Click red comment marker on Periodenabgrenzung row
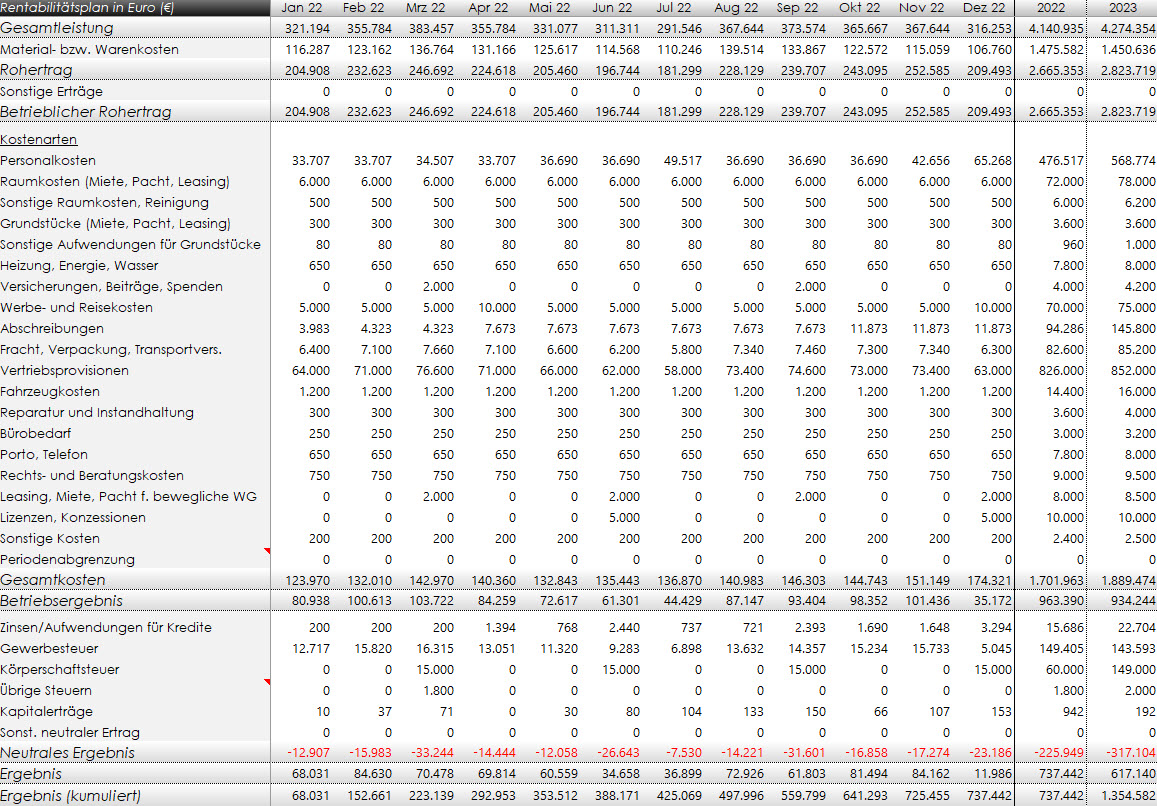The width and height of the screenshot is (1157, 806). (266, 551)
